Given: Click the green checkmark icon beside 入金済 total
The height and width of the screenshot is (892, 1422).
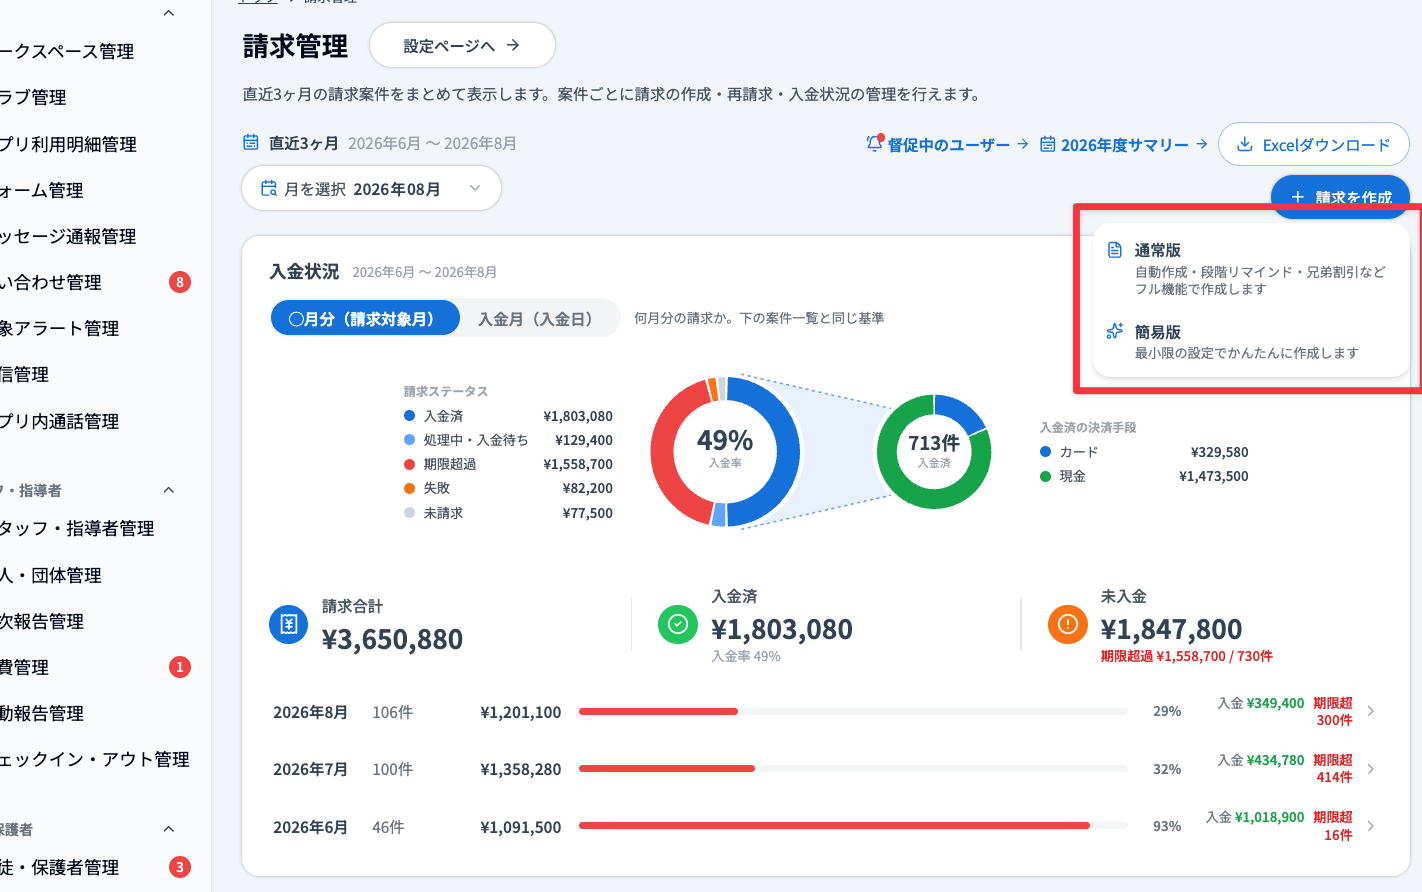Looking at the screenshot, I should click(x=677, y=624).
